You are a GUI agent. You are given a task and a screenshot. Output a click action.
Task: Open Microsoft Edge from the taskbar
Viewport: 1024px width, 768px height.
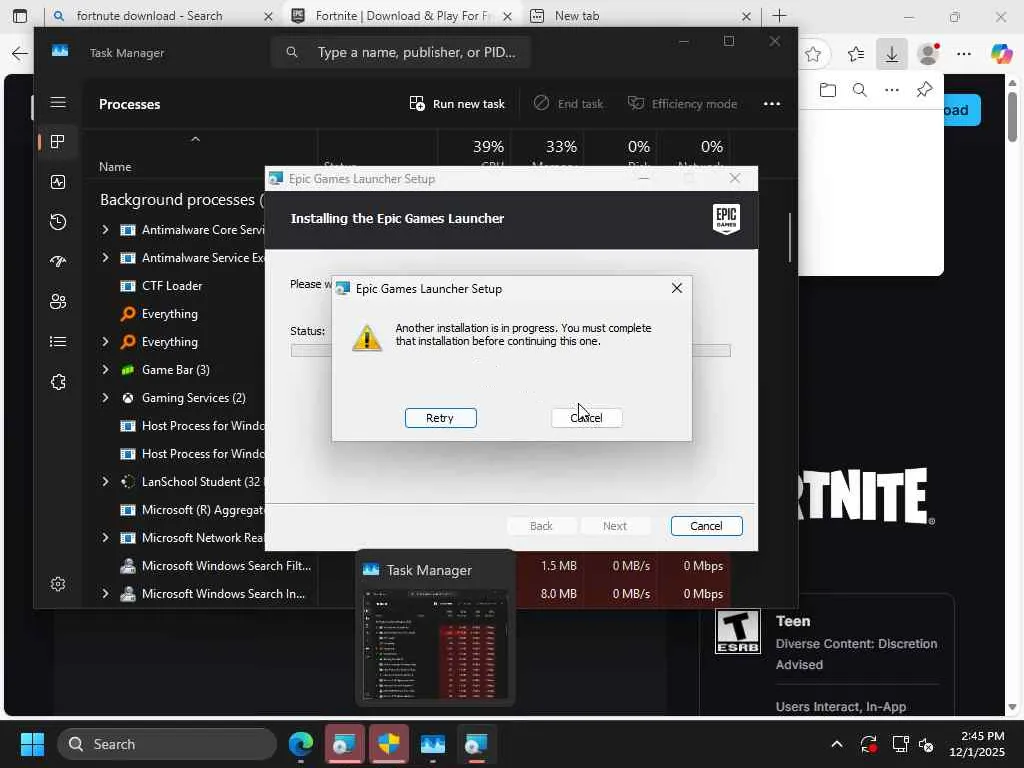(x=300, y=744)
